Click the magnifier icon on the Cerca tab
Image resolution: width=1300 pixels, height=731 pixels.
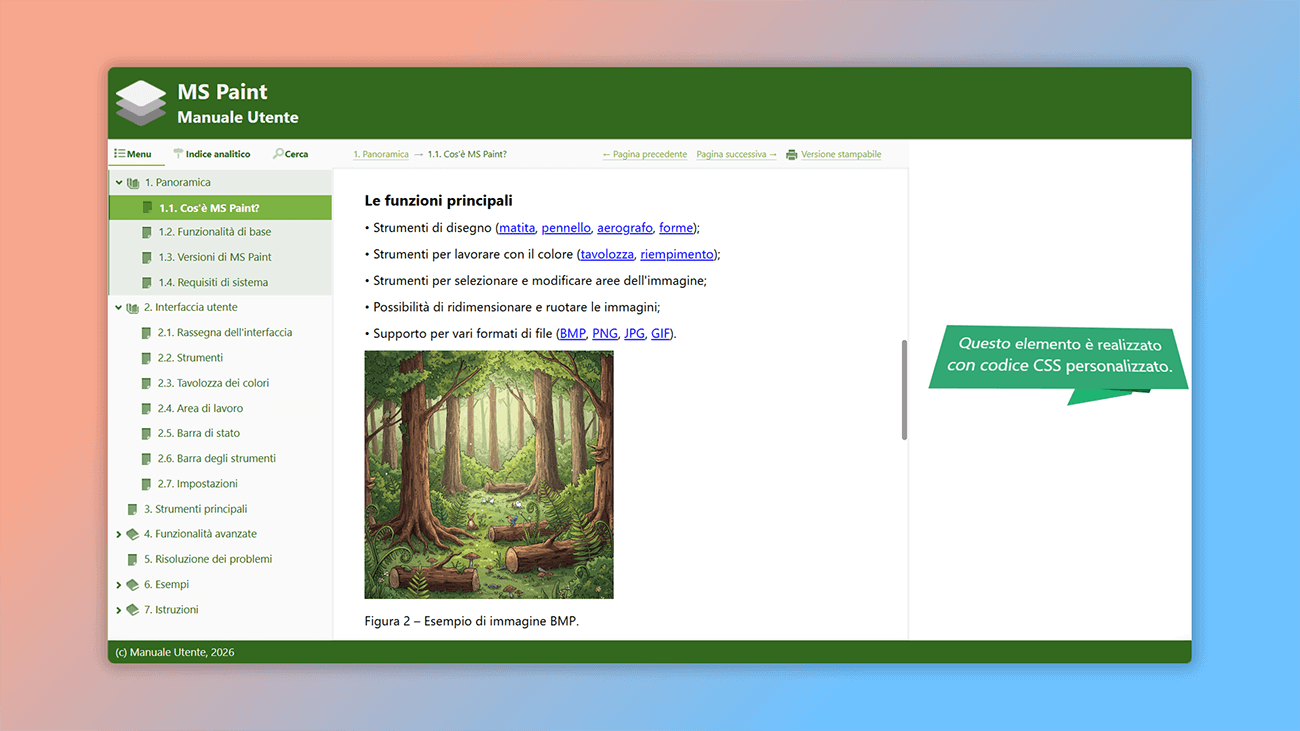coord(279,153)
